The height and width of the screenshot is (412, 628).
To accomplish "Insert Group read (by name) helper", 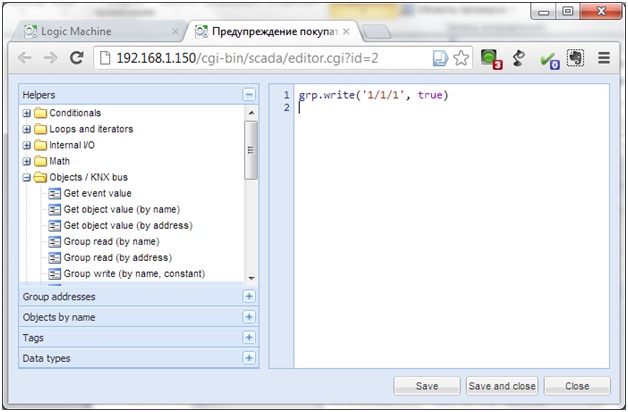I will click(111, 241).
